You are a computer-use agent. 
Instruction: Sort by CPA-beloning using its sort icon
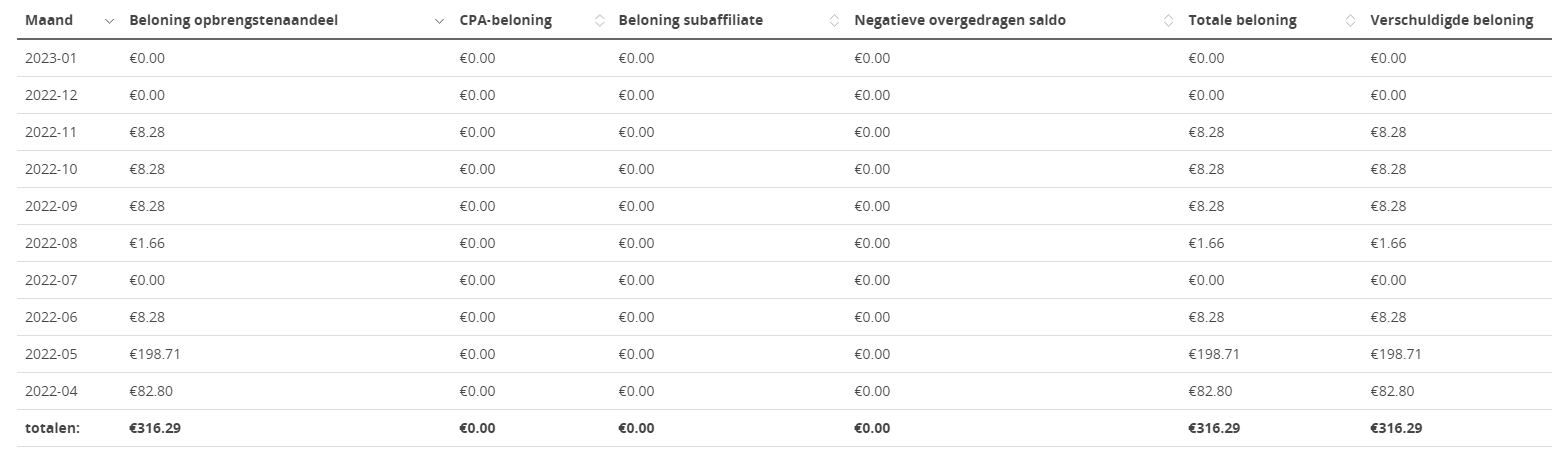tap(599, 21)
